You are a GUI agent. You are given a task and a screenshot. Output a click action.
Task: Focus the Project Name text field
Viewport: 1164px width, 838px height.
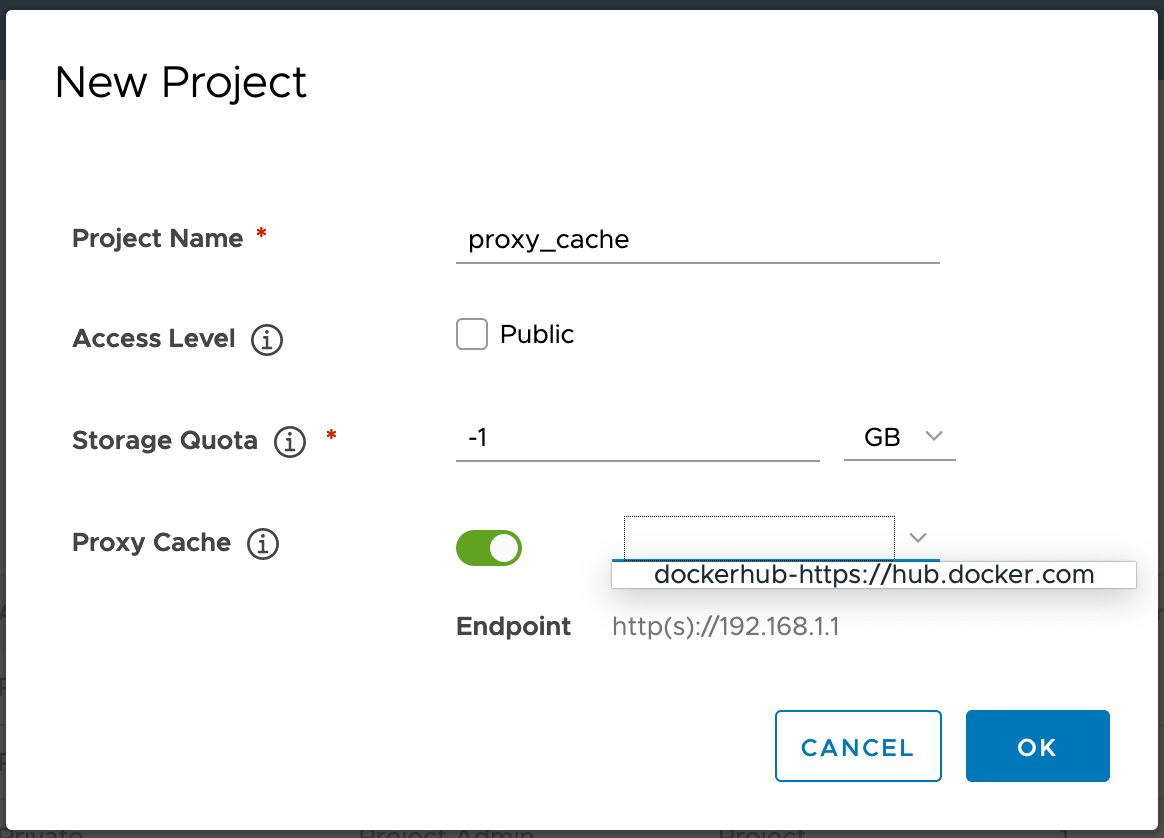tap(697, 240)
